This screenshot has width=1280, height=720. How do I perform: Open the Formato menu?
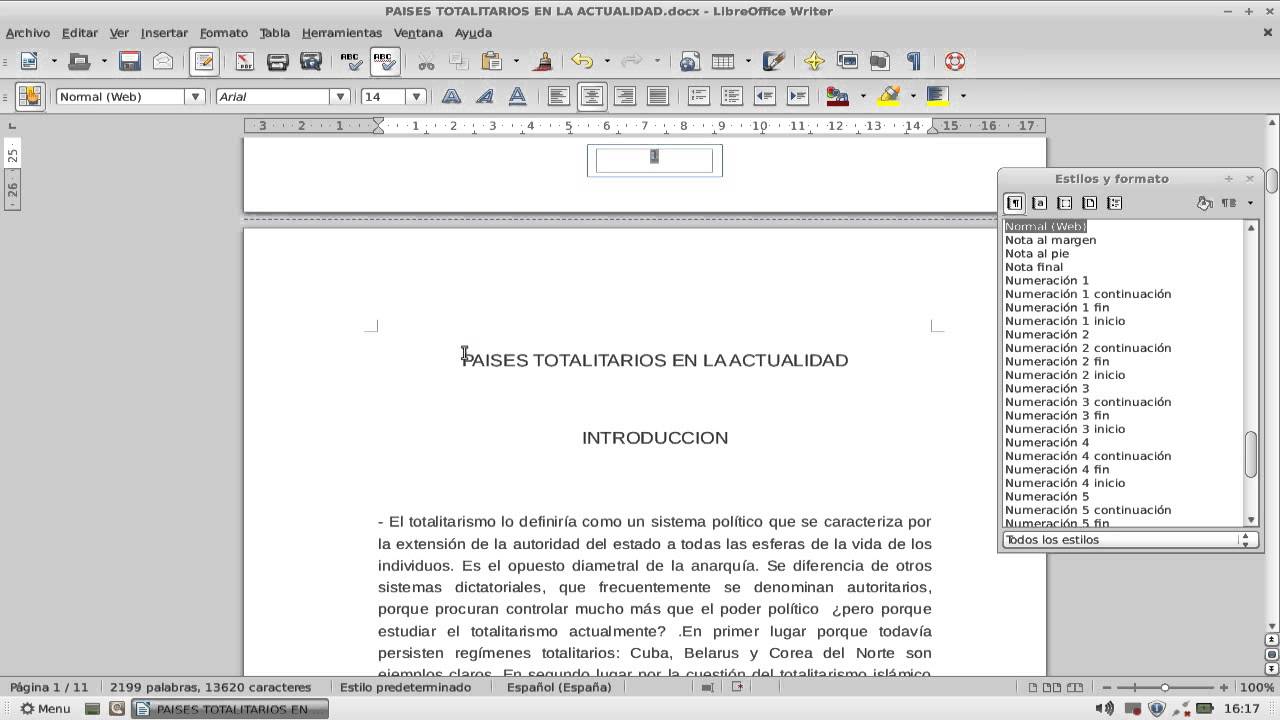tap(224, 33)
